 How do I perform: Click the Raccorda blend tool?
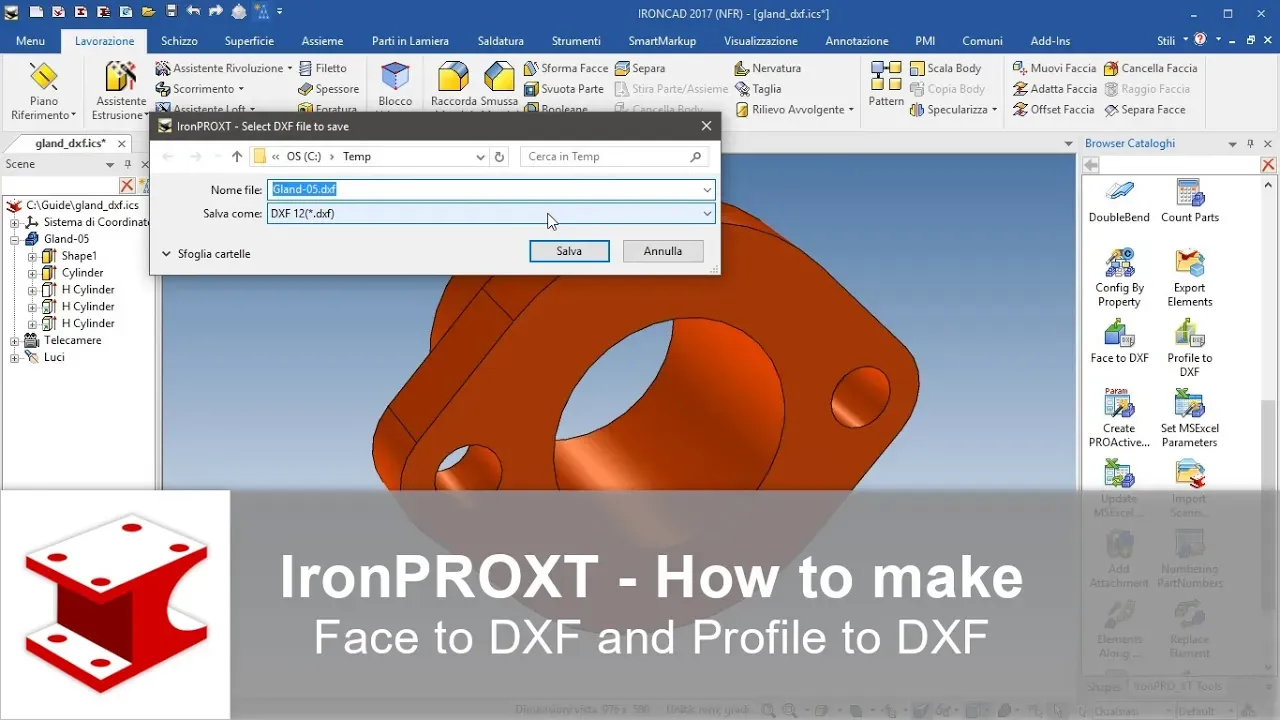[x=453, y=86]
